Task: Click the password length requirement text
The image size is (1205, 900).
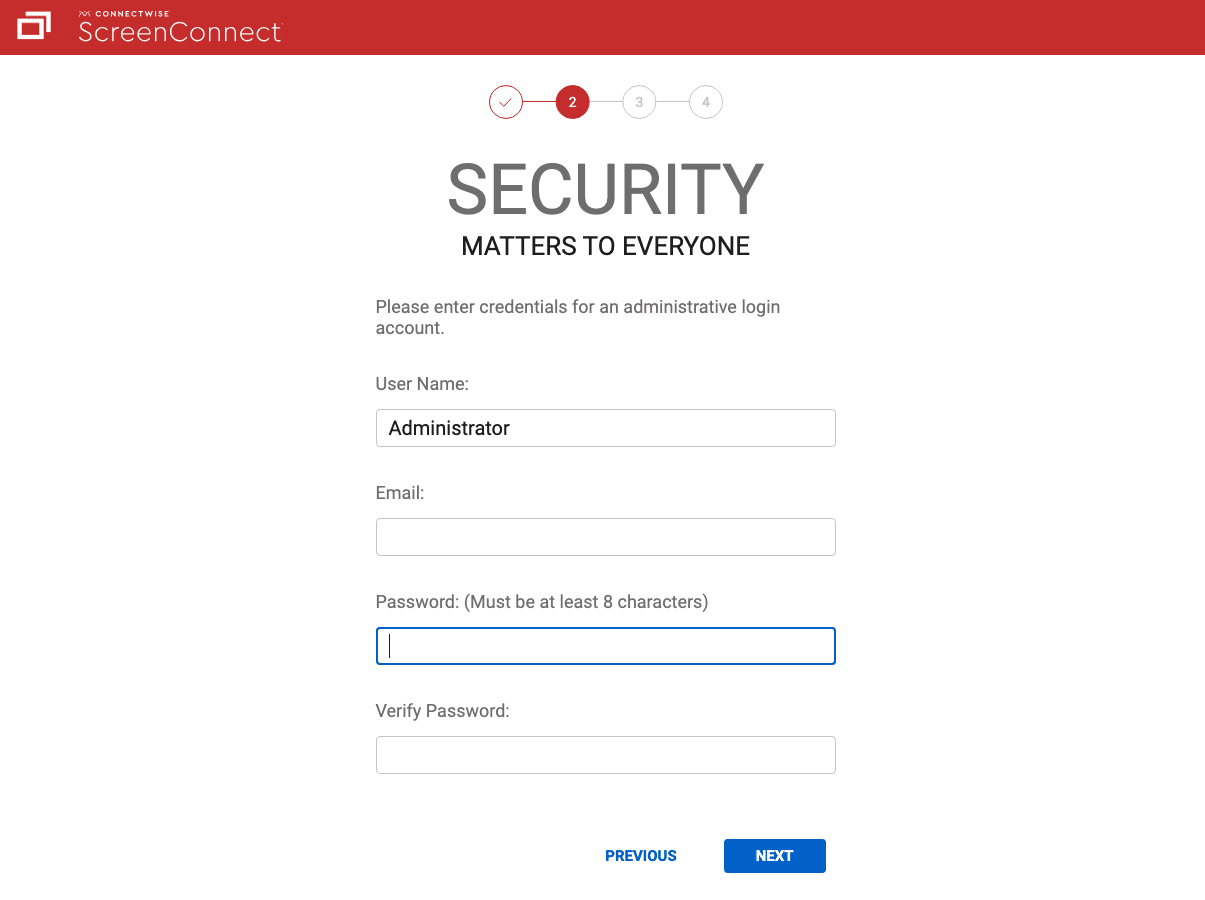Action: click(540, 601)
